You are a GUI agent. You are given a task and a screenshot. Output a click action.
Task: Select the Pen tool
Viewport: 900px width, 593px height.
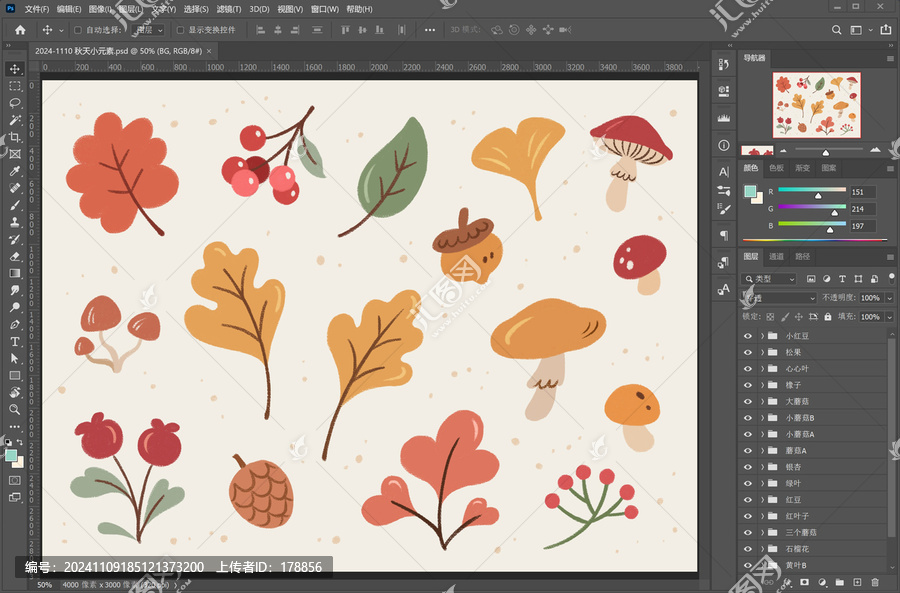tap(15, 324)
